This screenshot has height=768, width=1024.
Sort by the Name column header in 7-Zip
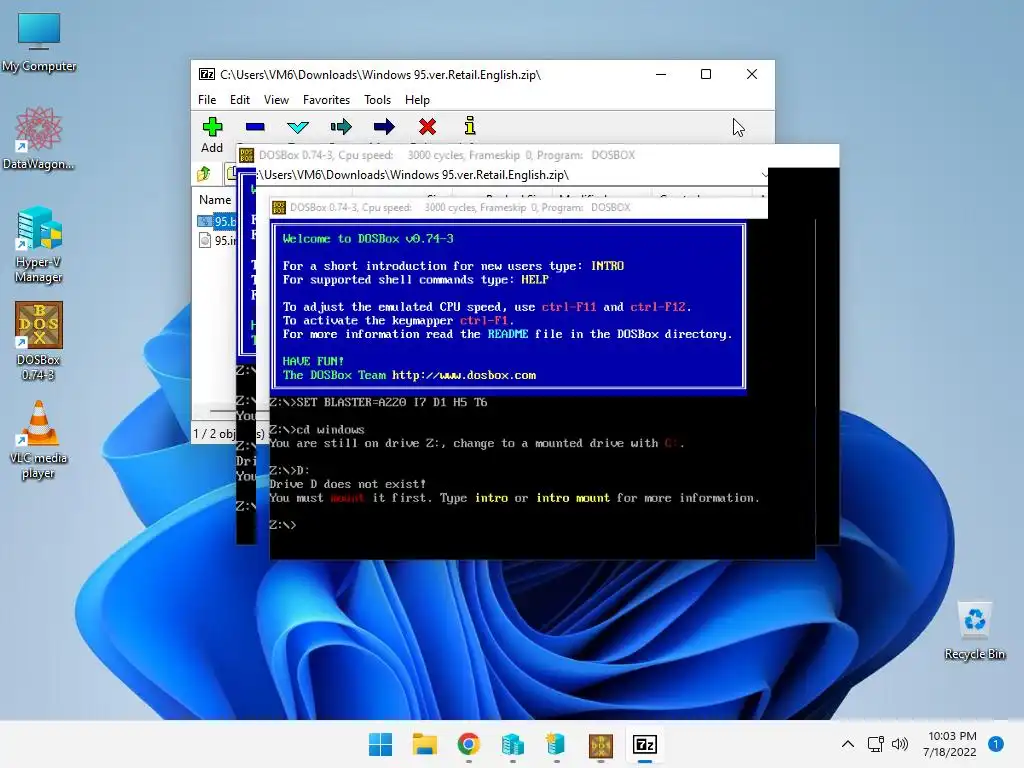point(215,200)
